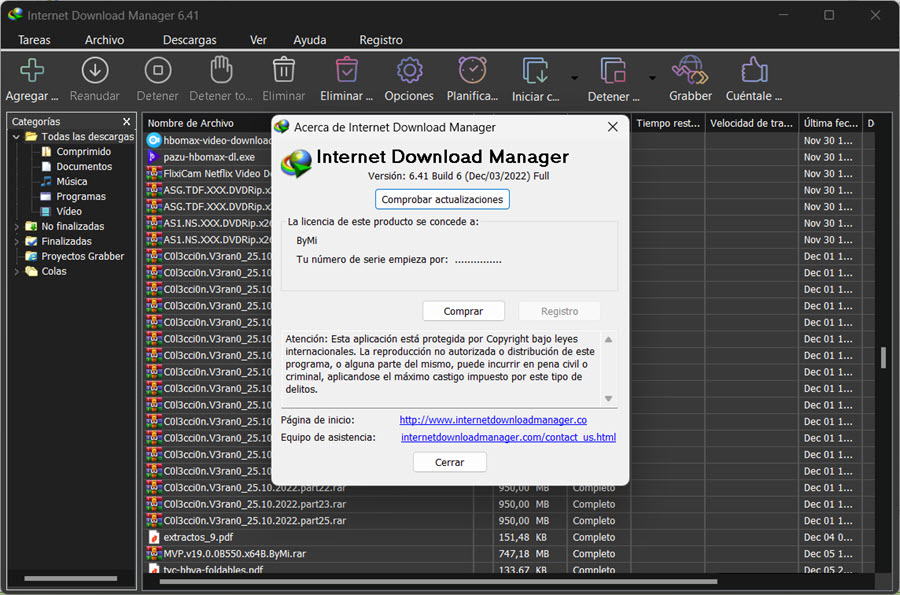Select the Música category

(x=71, y=181)
